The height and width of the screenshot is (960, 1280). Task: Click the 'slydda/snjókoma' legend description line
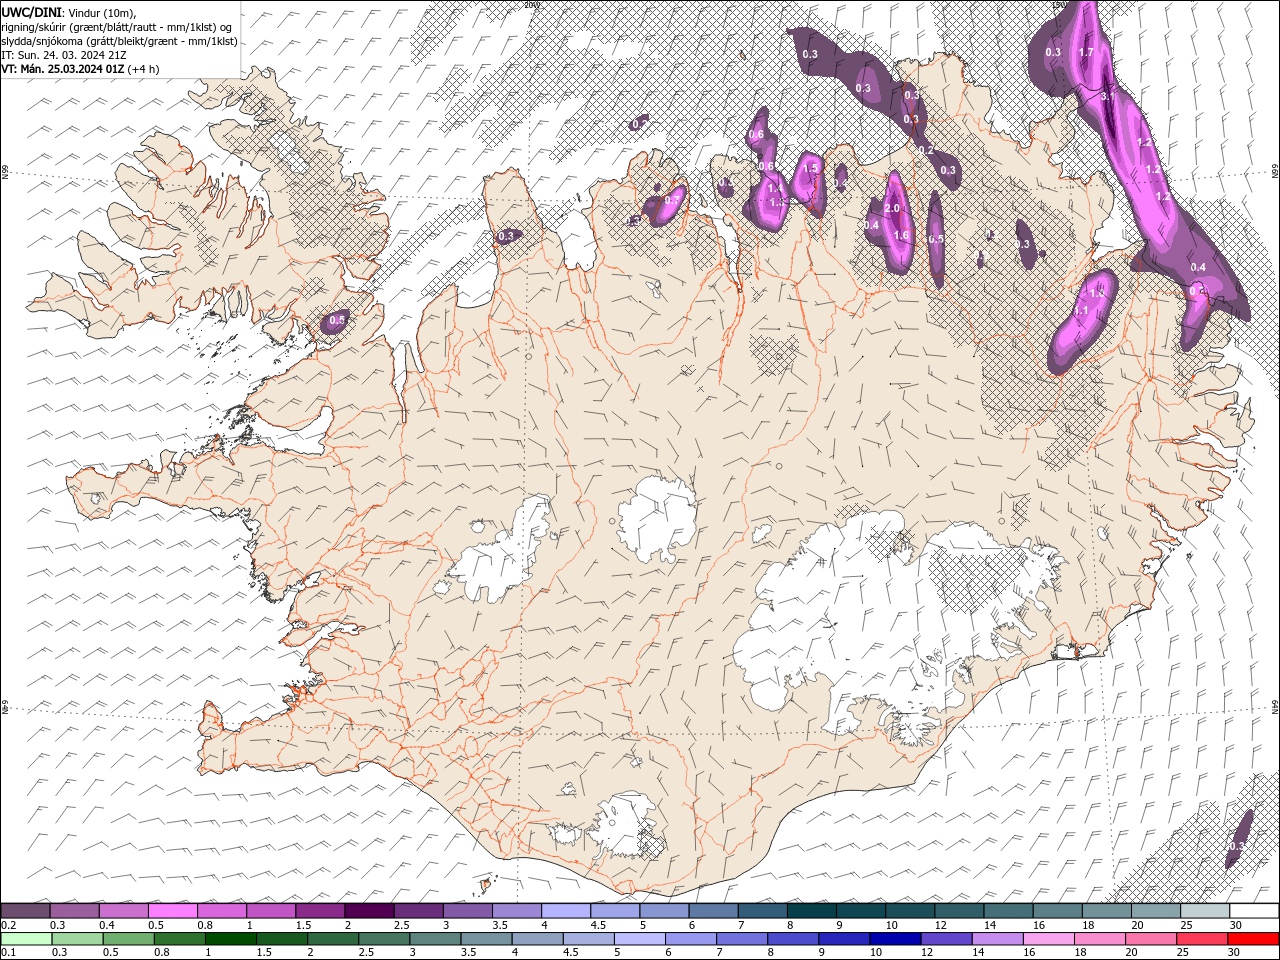[x=119, y=41]
